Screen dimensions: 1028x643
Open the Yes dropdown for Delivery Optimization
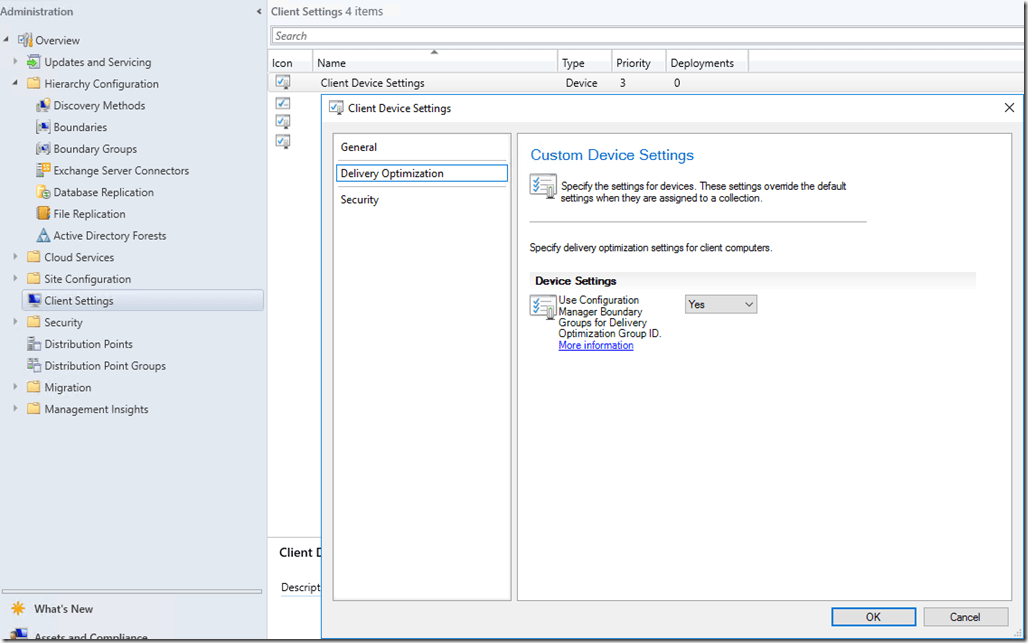point(720,304)
